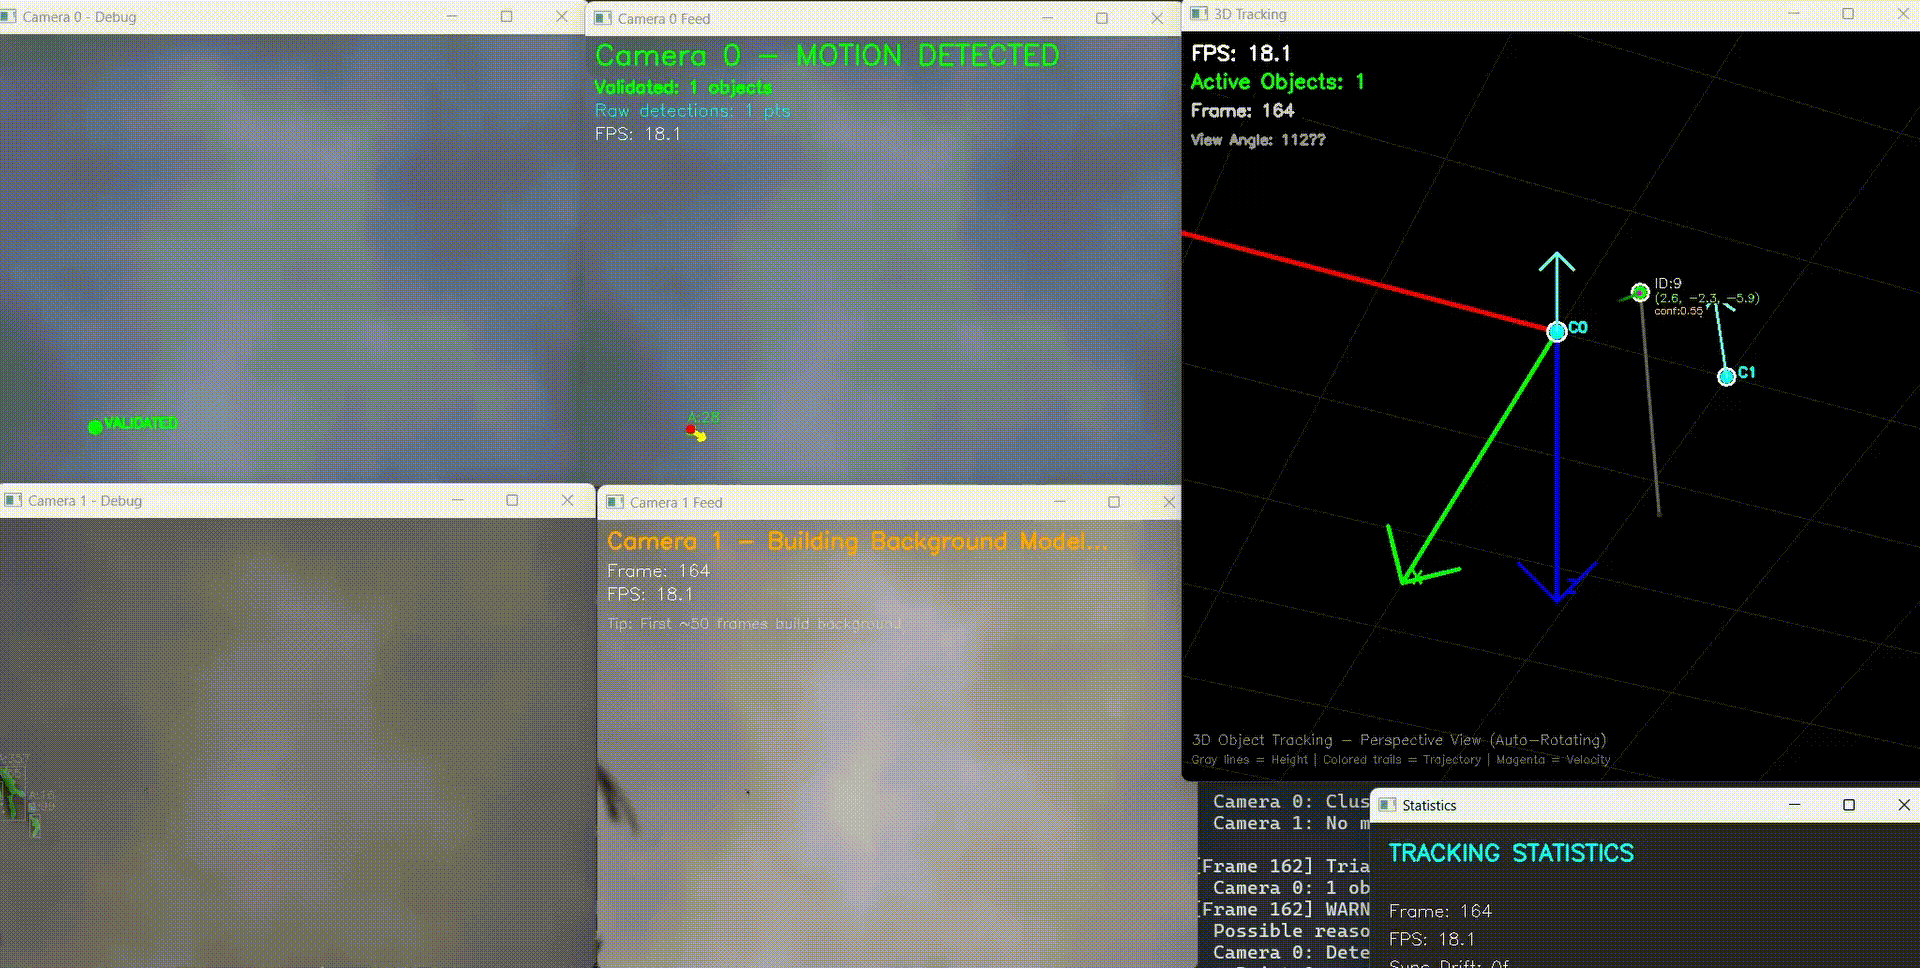Click the 3D Tracking window icon
Screen dimensions: 1920x968
click(1199, 14)
